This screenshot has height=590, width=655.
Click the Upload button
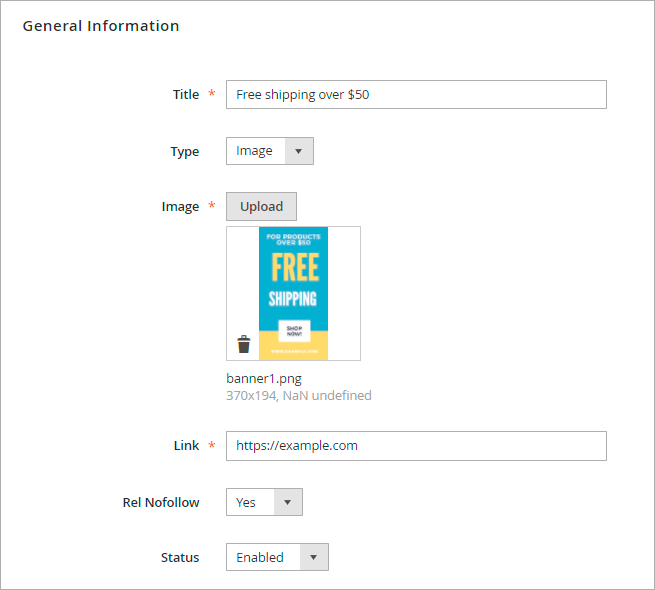(x=261, y=207)
